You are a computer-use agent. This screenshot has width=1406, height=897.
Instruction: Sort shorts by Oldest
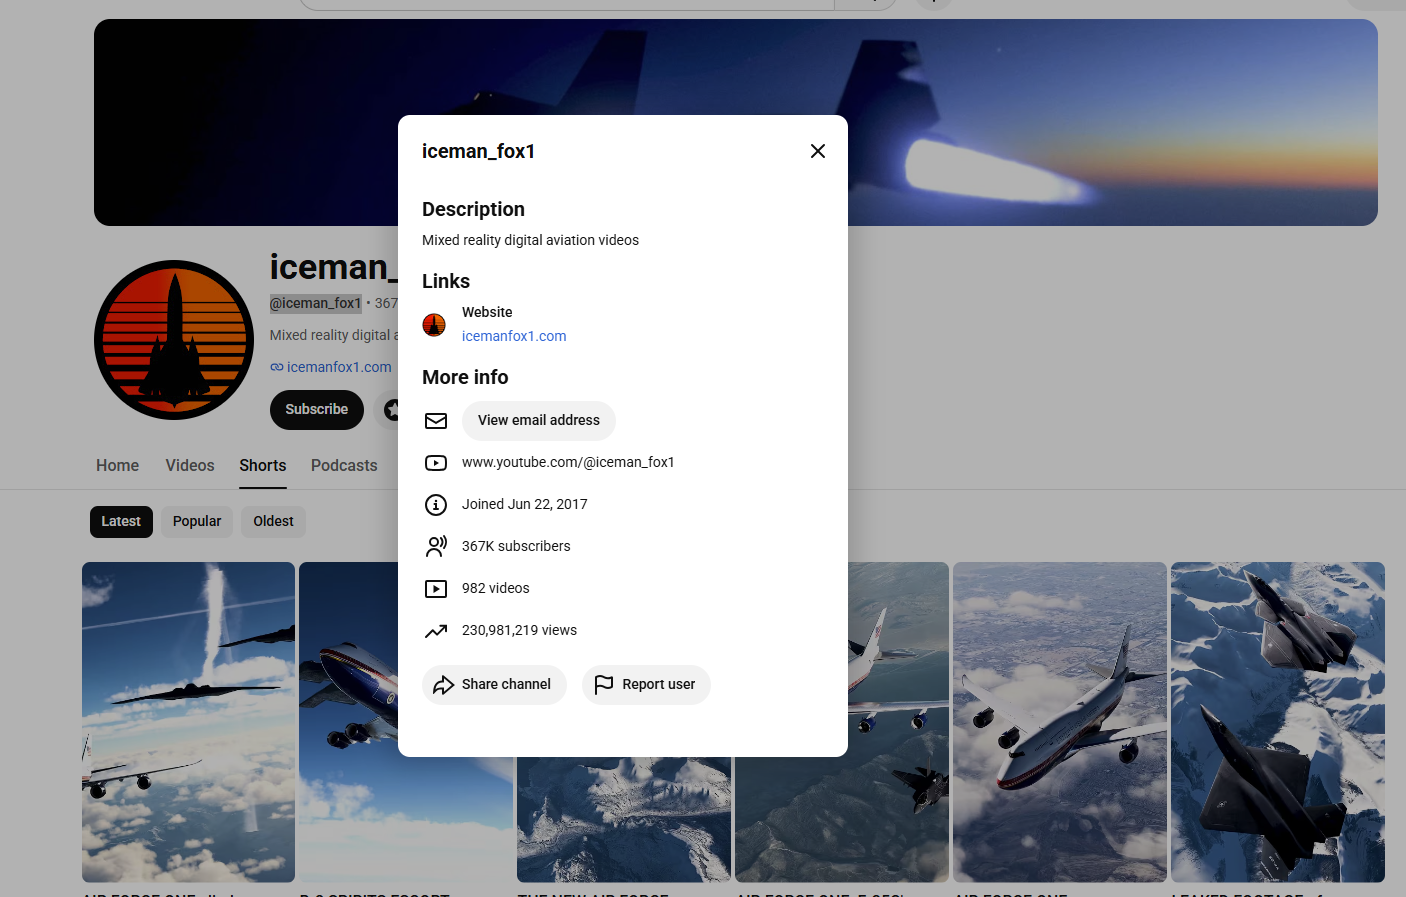pos(273,522)
